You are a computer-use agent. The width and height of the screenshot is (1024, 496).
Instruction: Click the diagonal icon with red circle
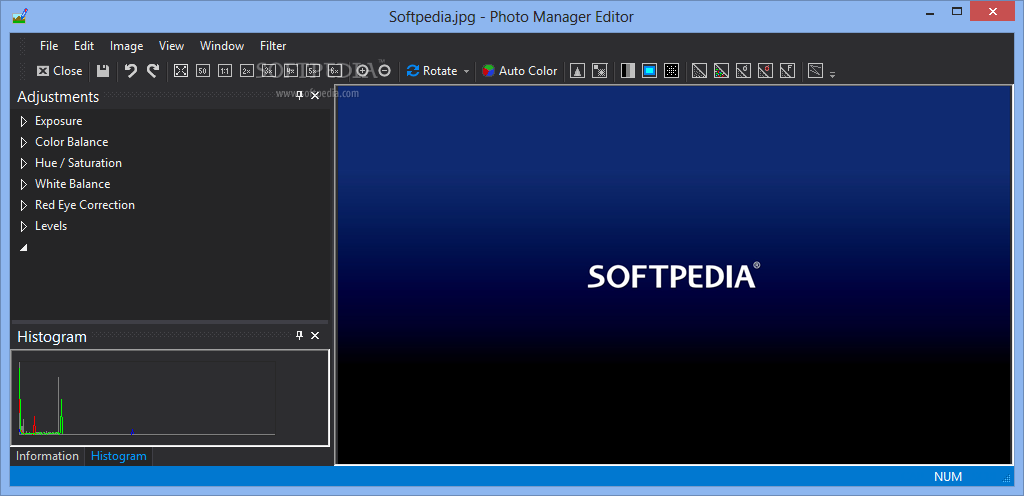[765, 70]
